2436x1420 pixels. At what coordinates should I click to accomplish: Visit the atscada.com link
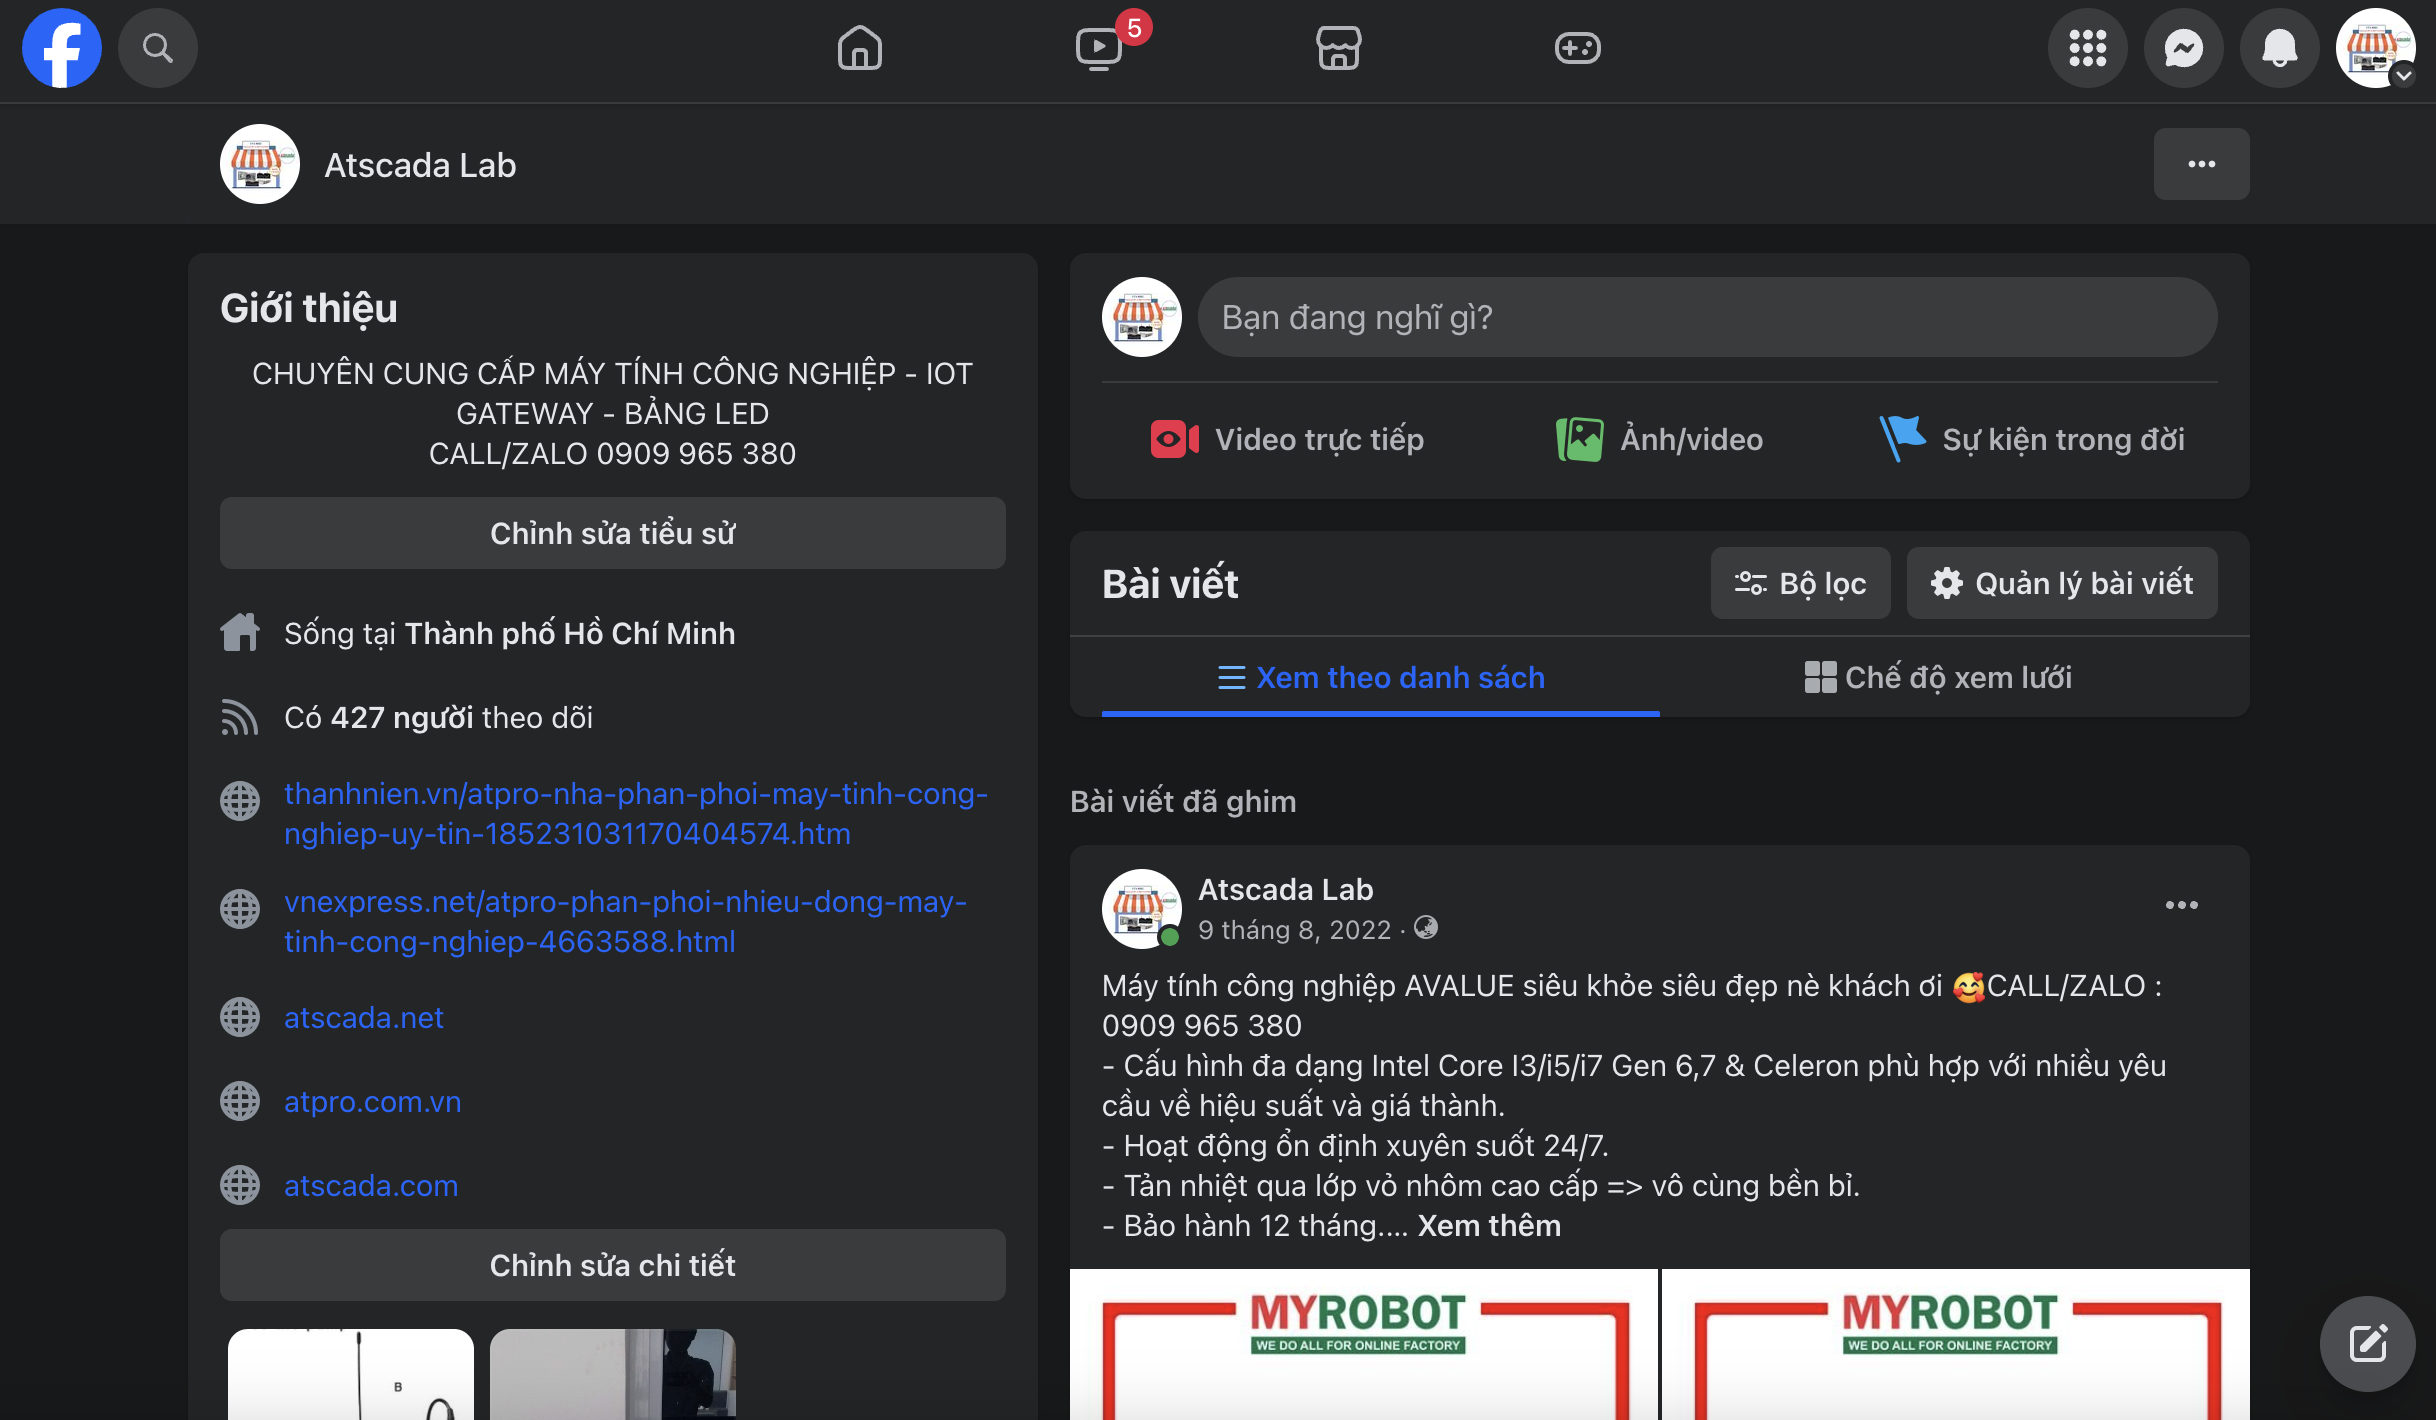click(x=371, y=1185)
